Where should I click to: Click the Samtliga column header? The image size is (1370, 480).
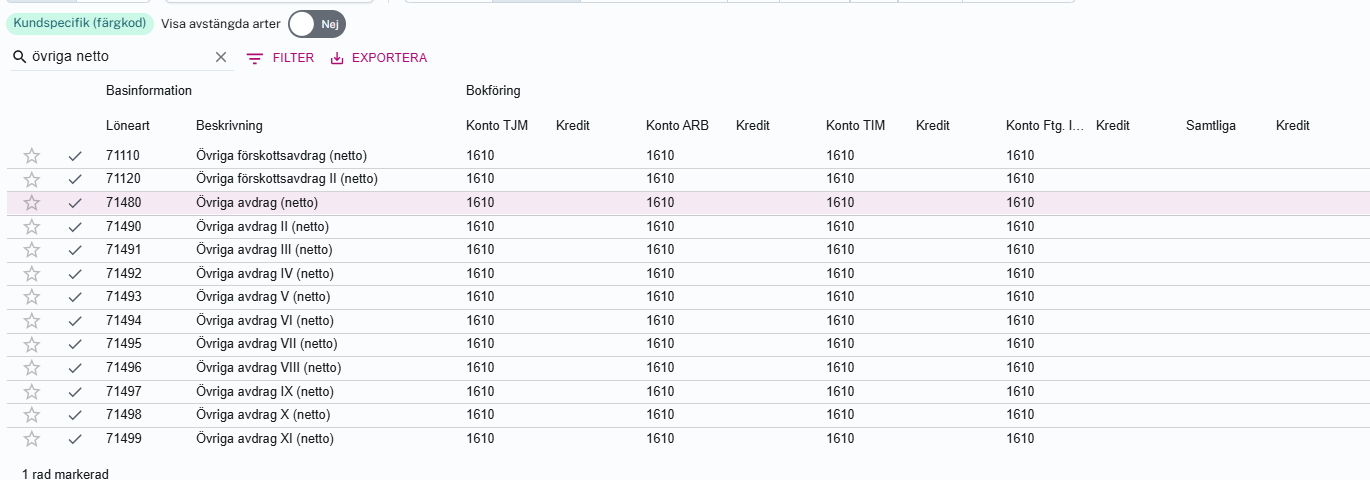1210,126
